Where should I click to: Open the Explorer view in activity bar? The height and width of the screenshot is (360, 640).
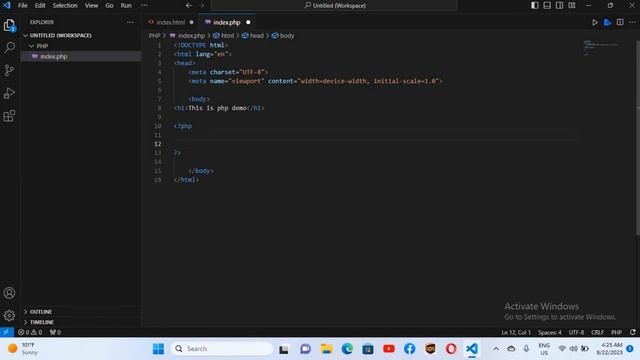coord(9,26)
